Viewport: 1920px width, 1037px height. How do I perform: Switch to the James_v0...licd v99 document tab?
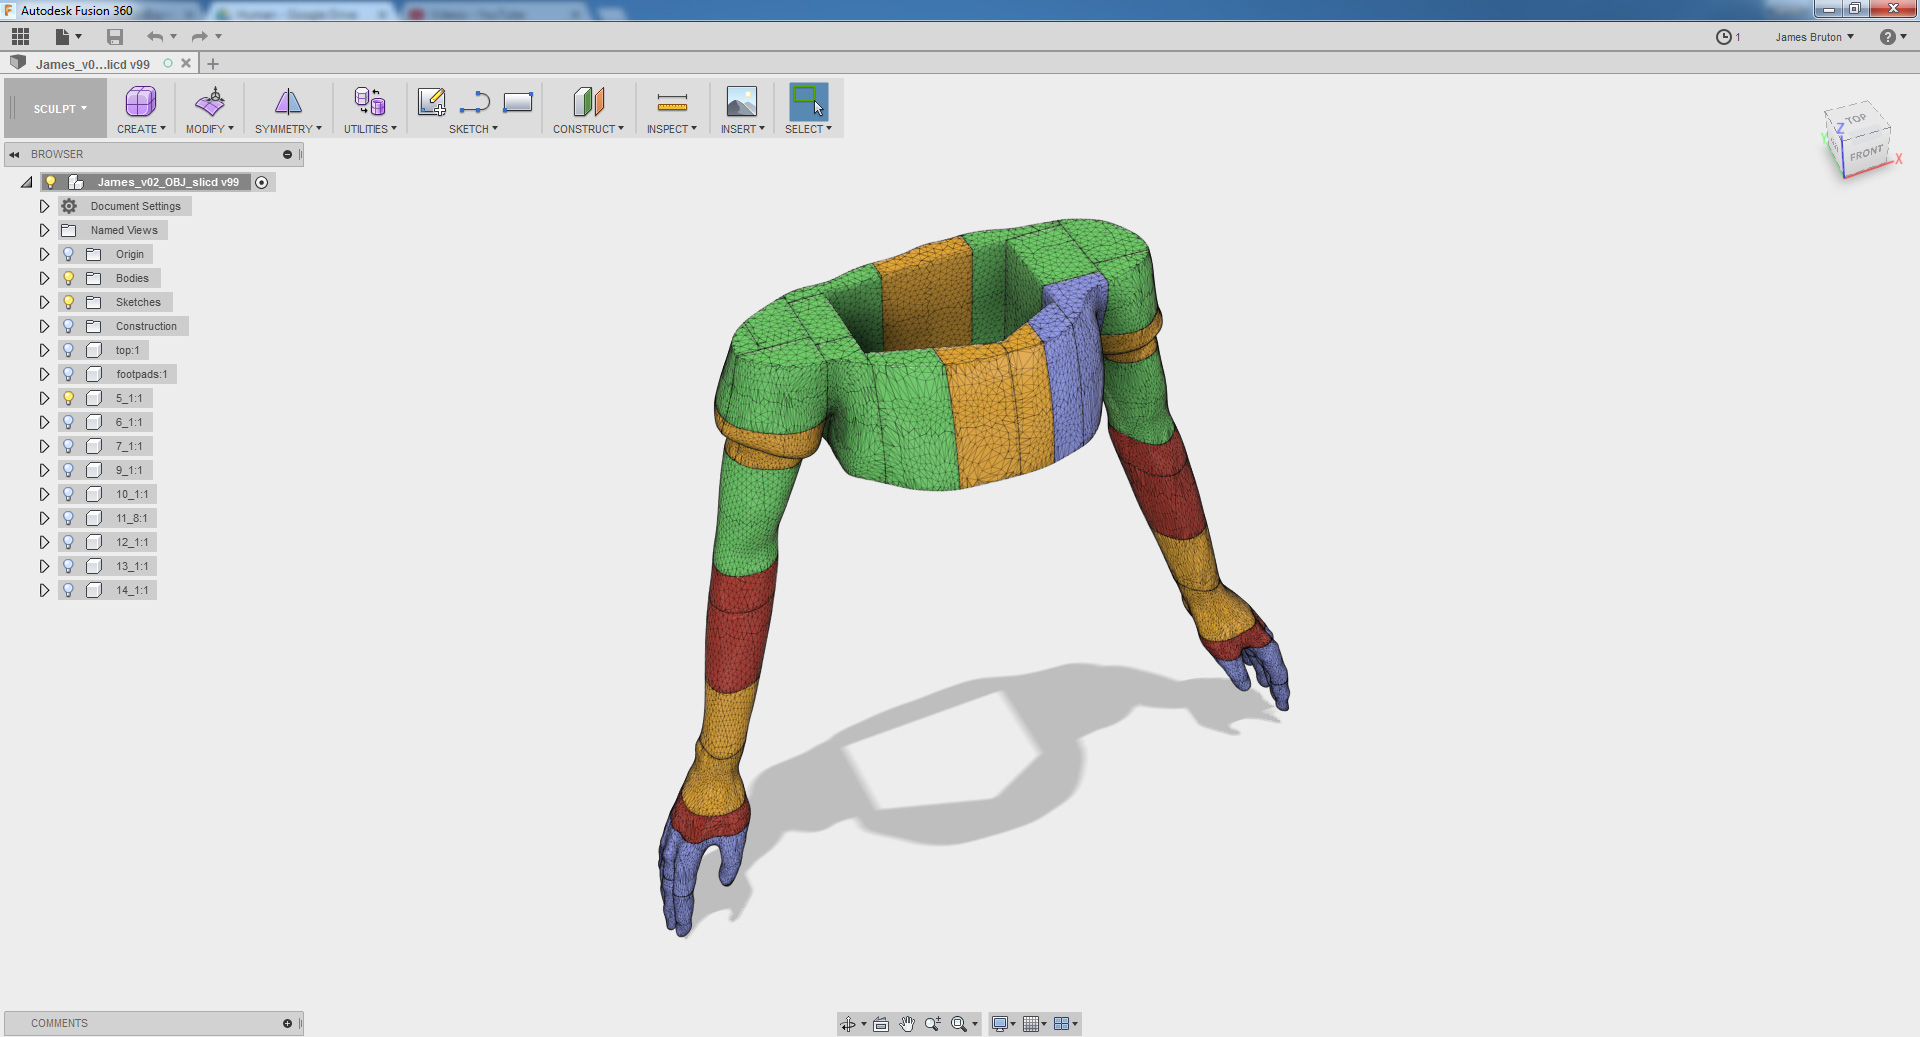(93, 64)
